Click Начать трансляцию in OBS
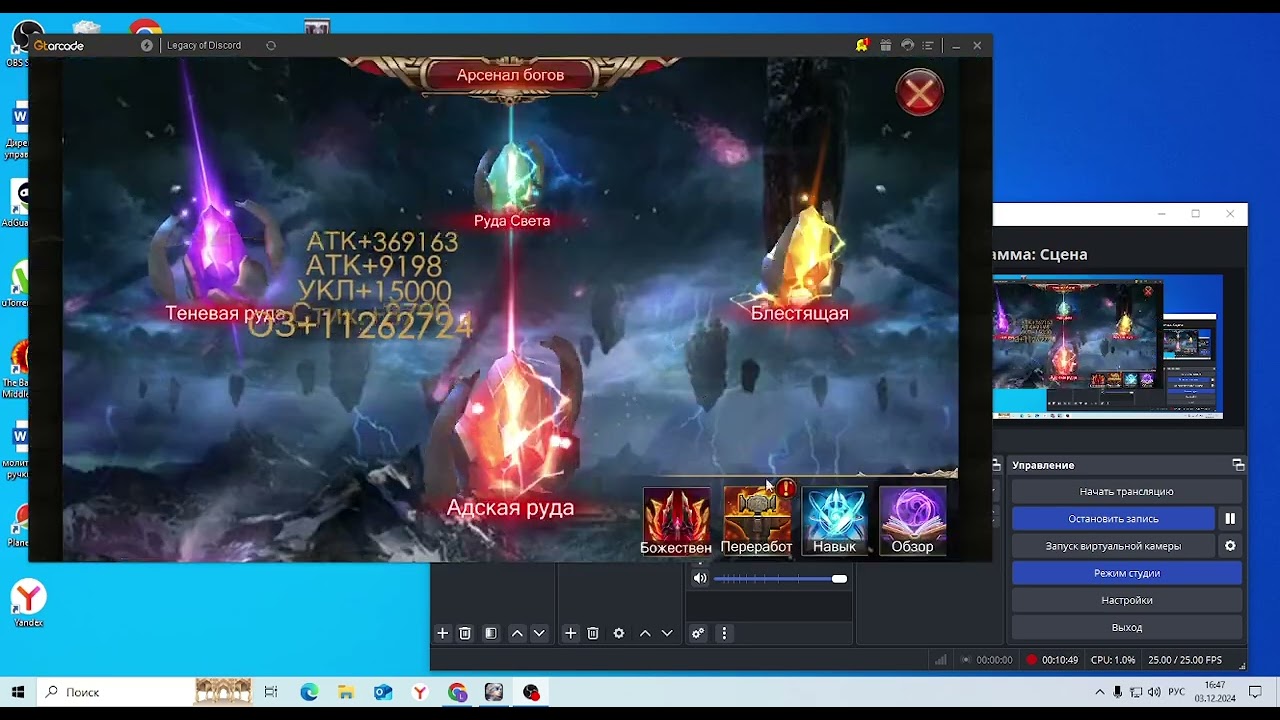The width and height of the screenshot is (1280, 720). pos(1127,492)
